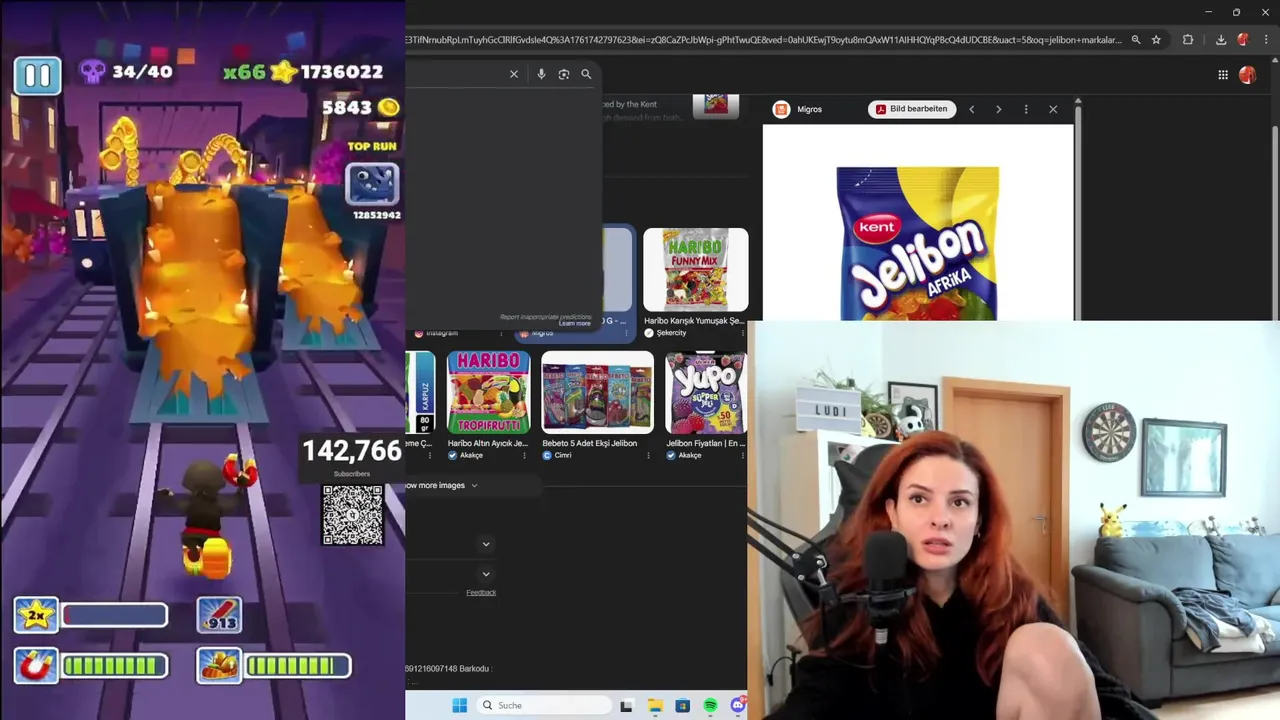The image size is (1280, 720).
Task: Clear the Google search box text
Action: [514, 74]
